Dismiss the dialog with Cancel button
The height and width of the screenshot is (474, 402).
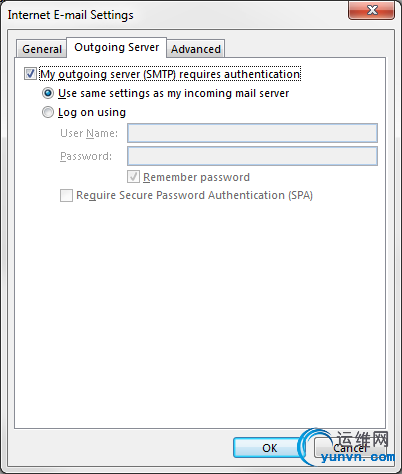pos(349,448)
